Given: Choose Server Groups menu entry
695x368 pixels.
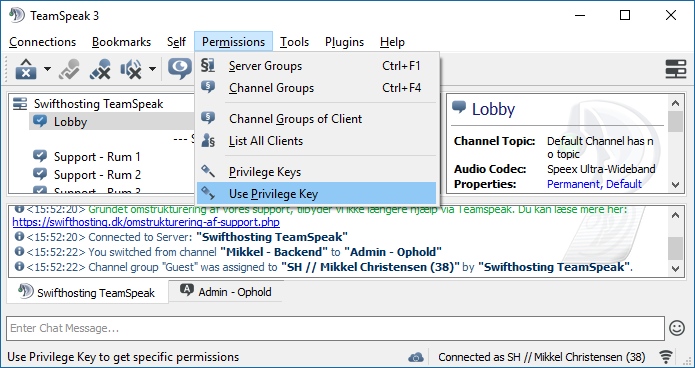Looking at the screenshot, I should [316, 66].
